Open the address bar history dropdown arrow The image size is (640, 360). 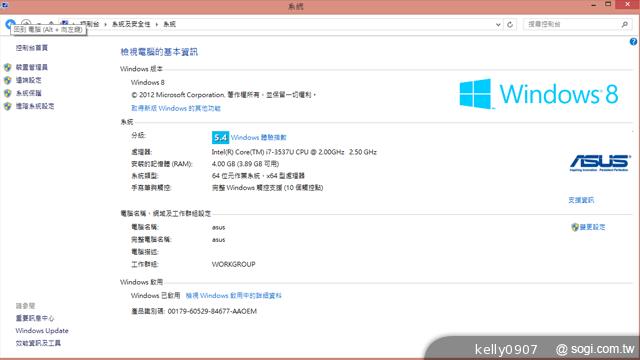click(x=498, y=24)
